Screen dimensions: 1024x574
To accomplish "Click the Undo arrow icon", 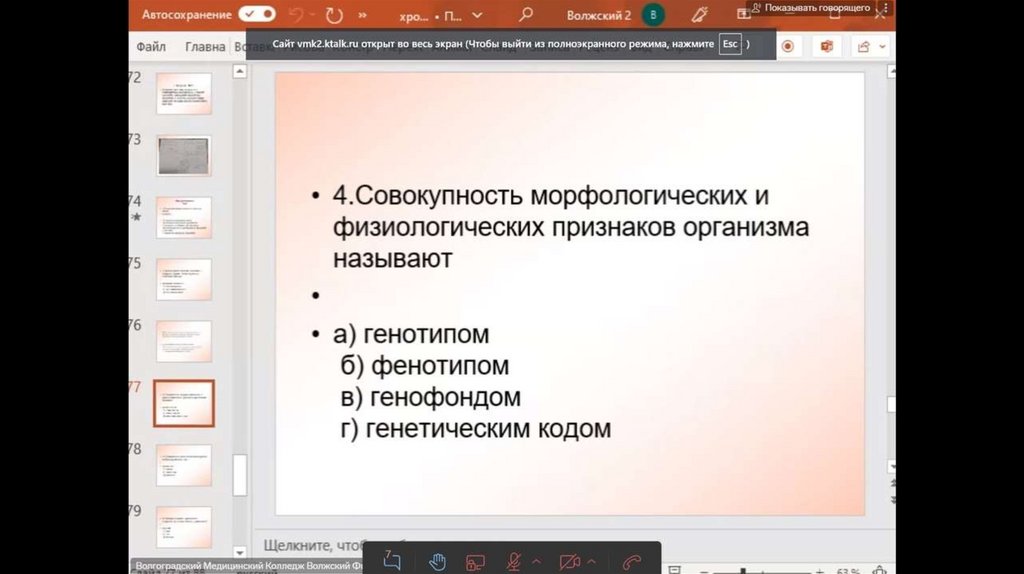I will (x=296, y=14).
